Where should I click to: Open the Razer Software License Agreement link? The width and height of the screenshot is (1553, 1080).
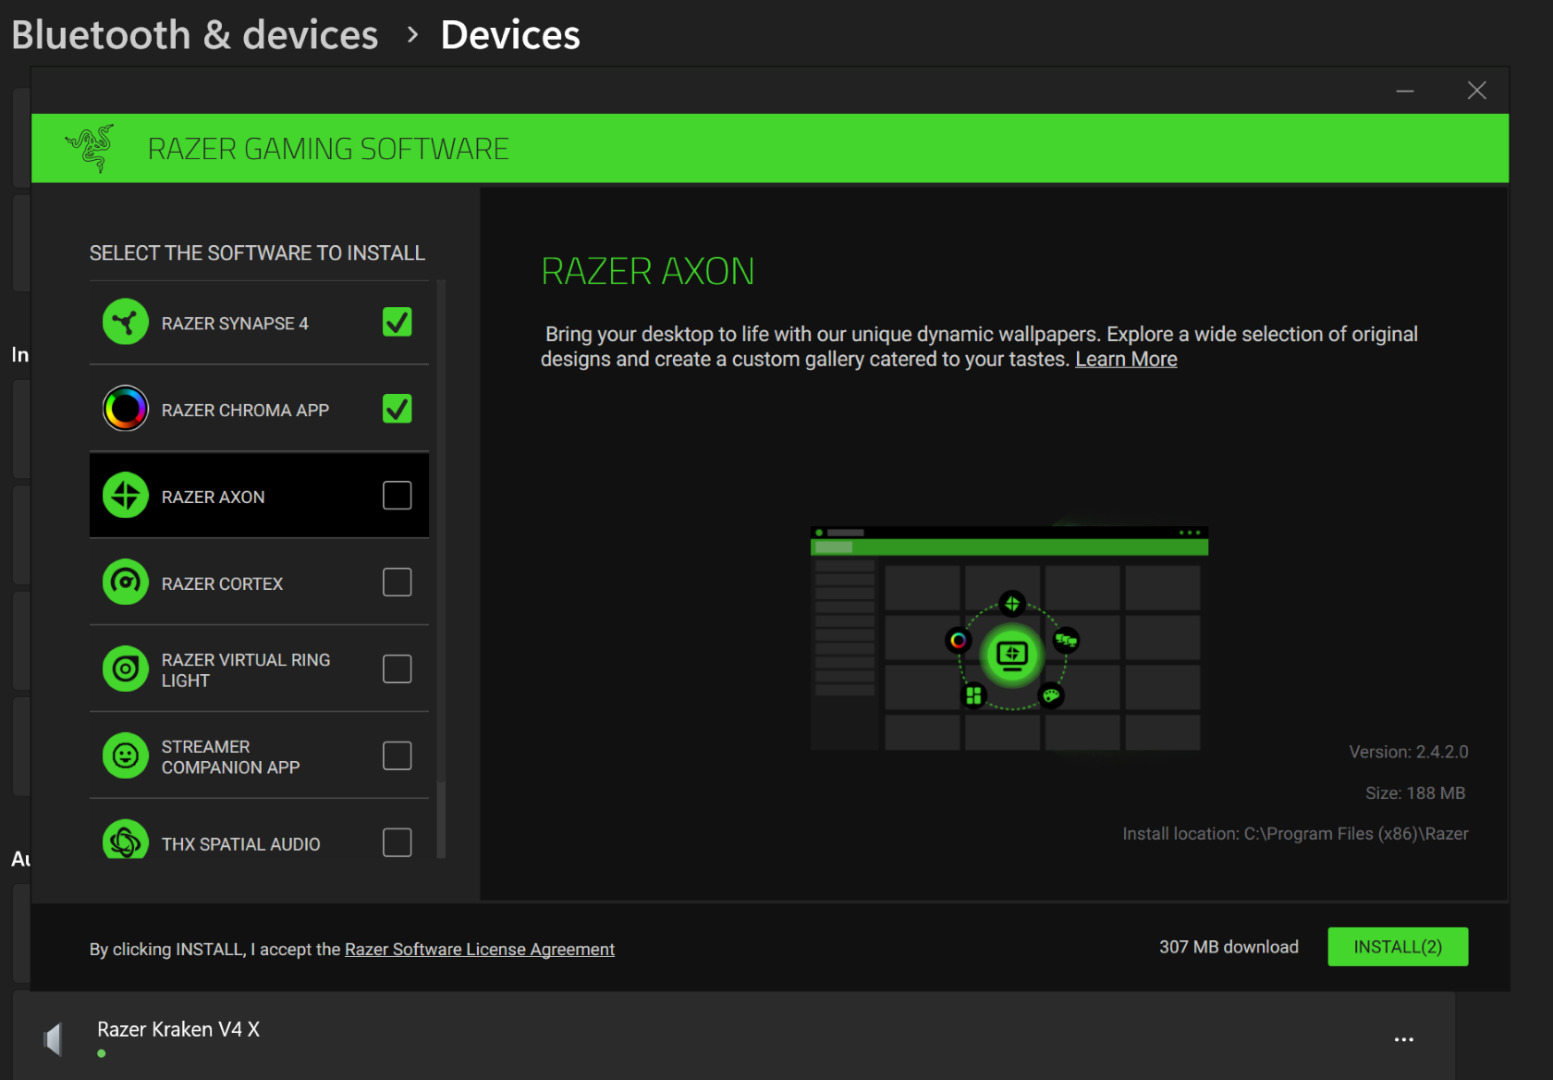[x=479, y=949]
